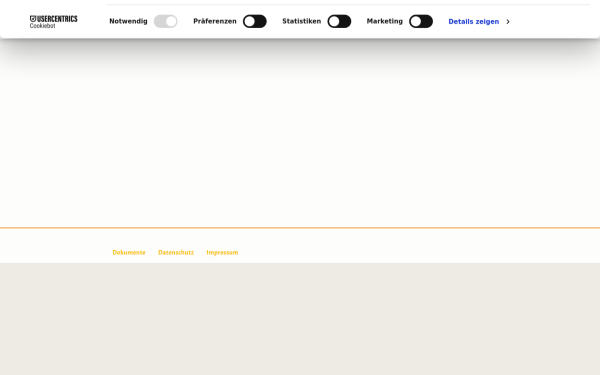This screenshot has width=600, height=375.
Task: Toggle the Notwendig cookie switch
Action: click(x=166, y=21)
